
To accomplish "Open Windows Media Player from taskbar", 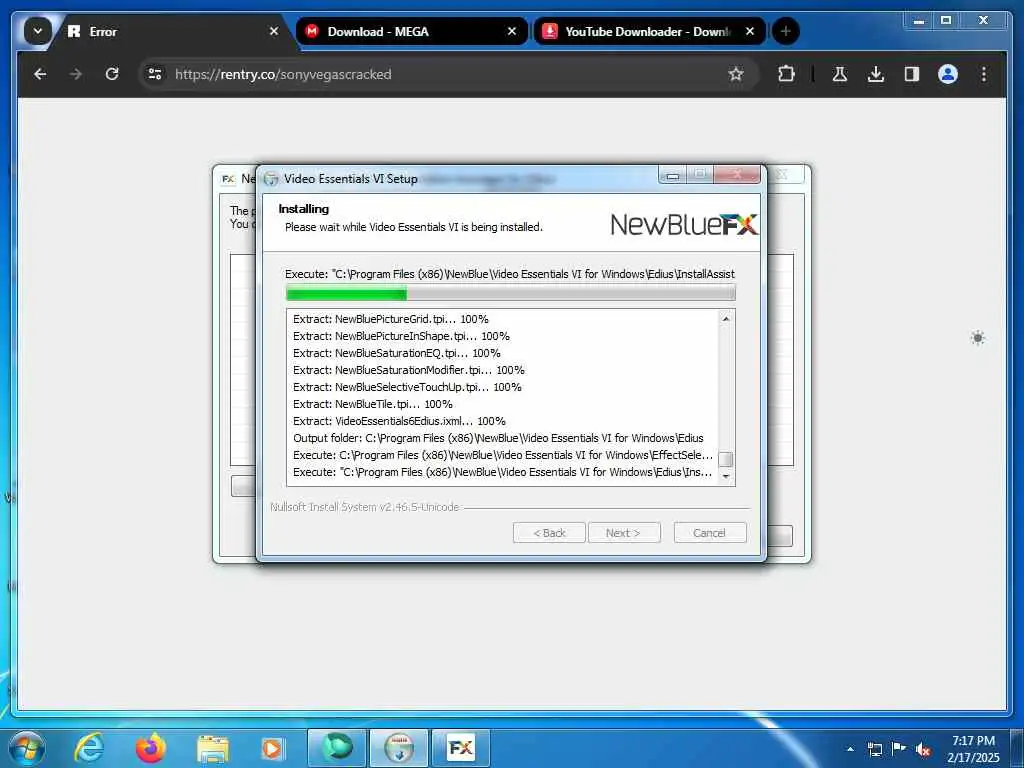I will point(272,748).
